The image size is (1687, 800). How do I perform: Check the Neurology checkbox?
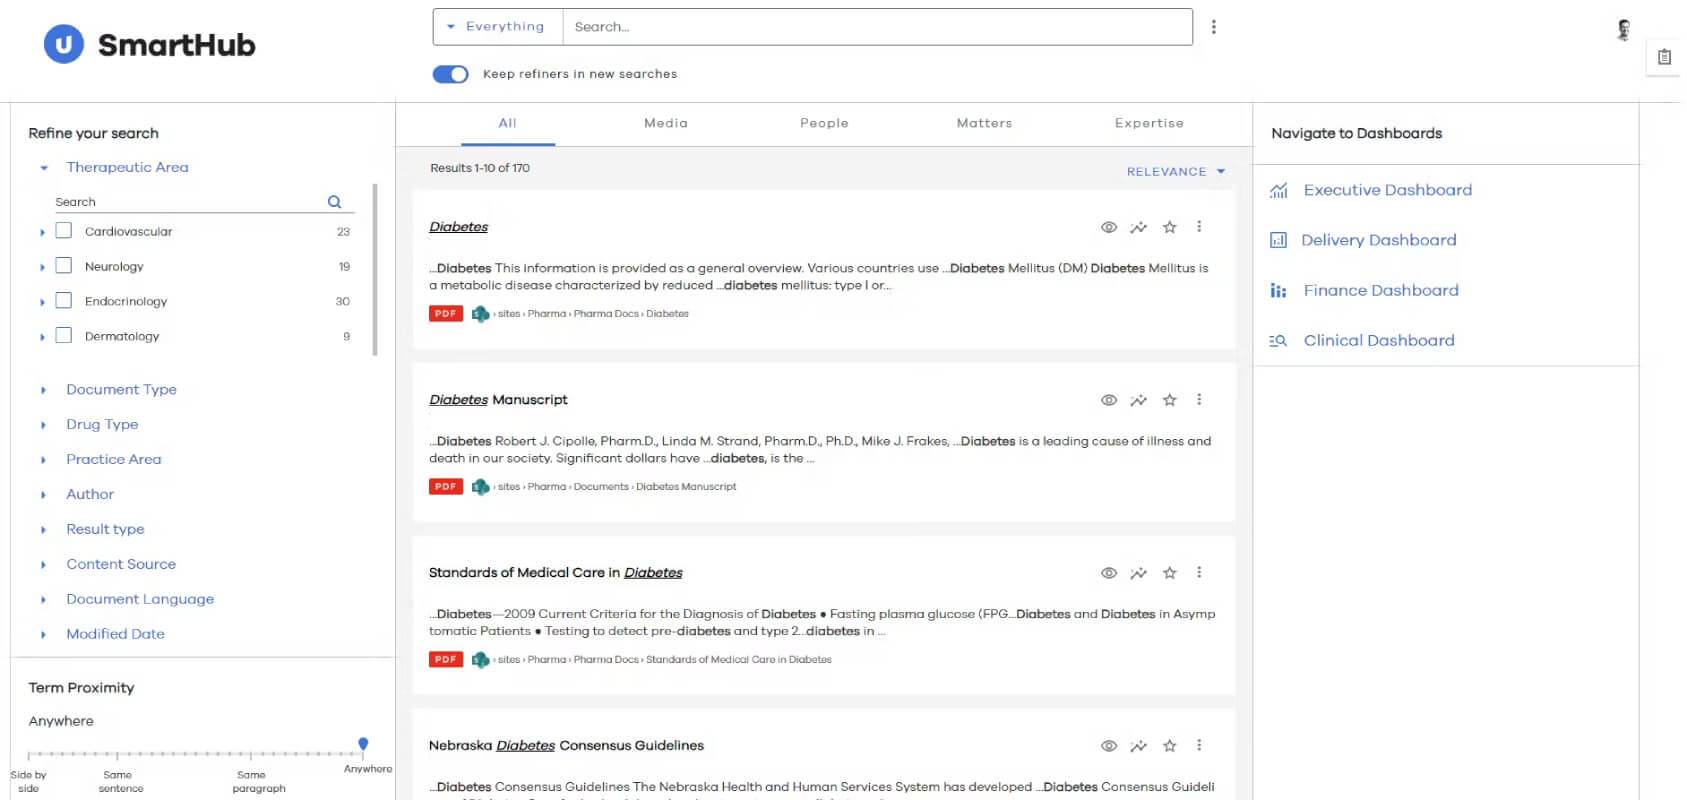pyautogui.click(x=64, y=266)
